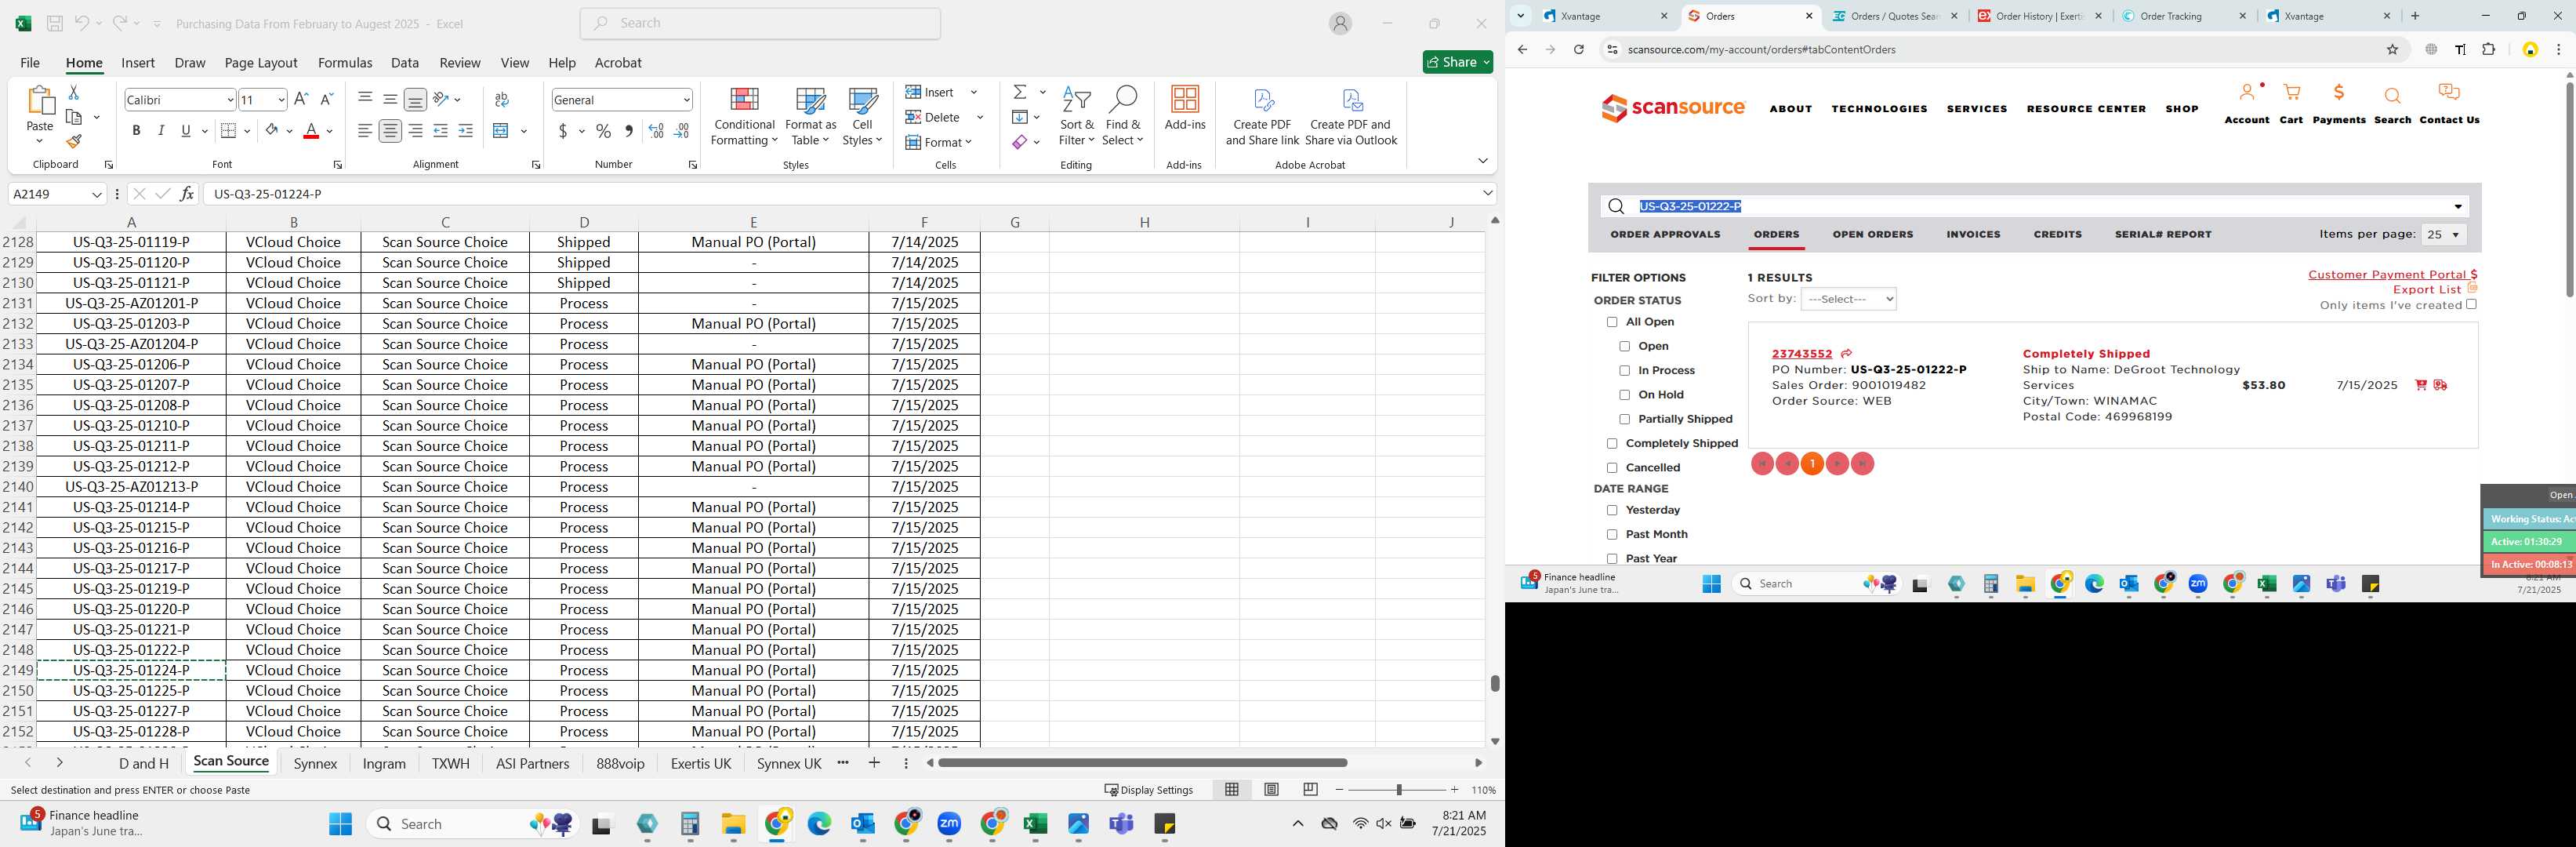Open Sort & Filter
This screenshot has width=2576, height=847.
pyautogui.click(x=1077, y=117)
